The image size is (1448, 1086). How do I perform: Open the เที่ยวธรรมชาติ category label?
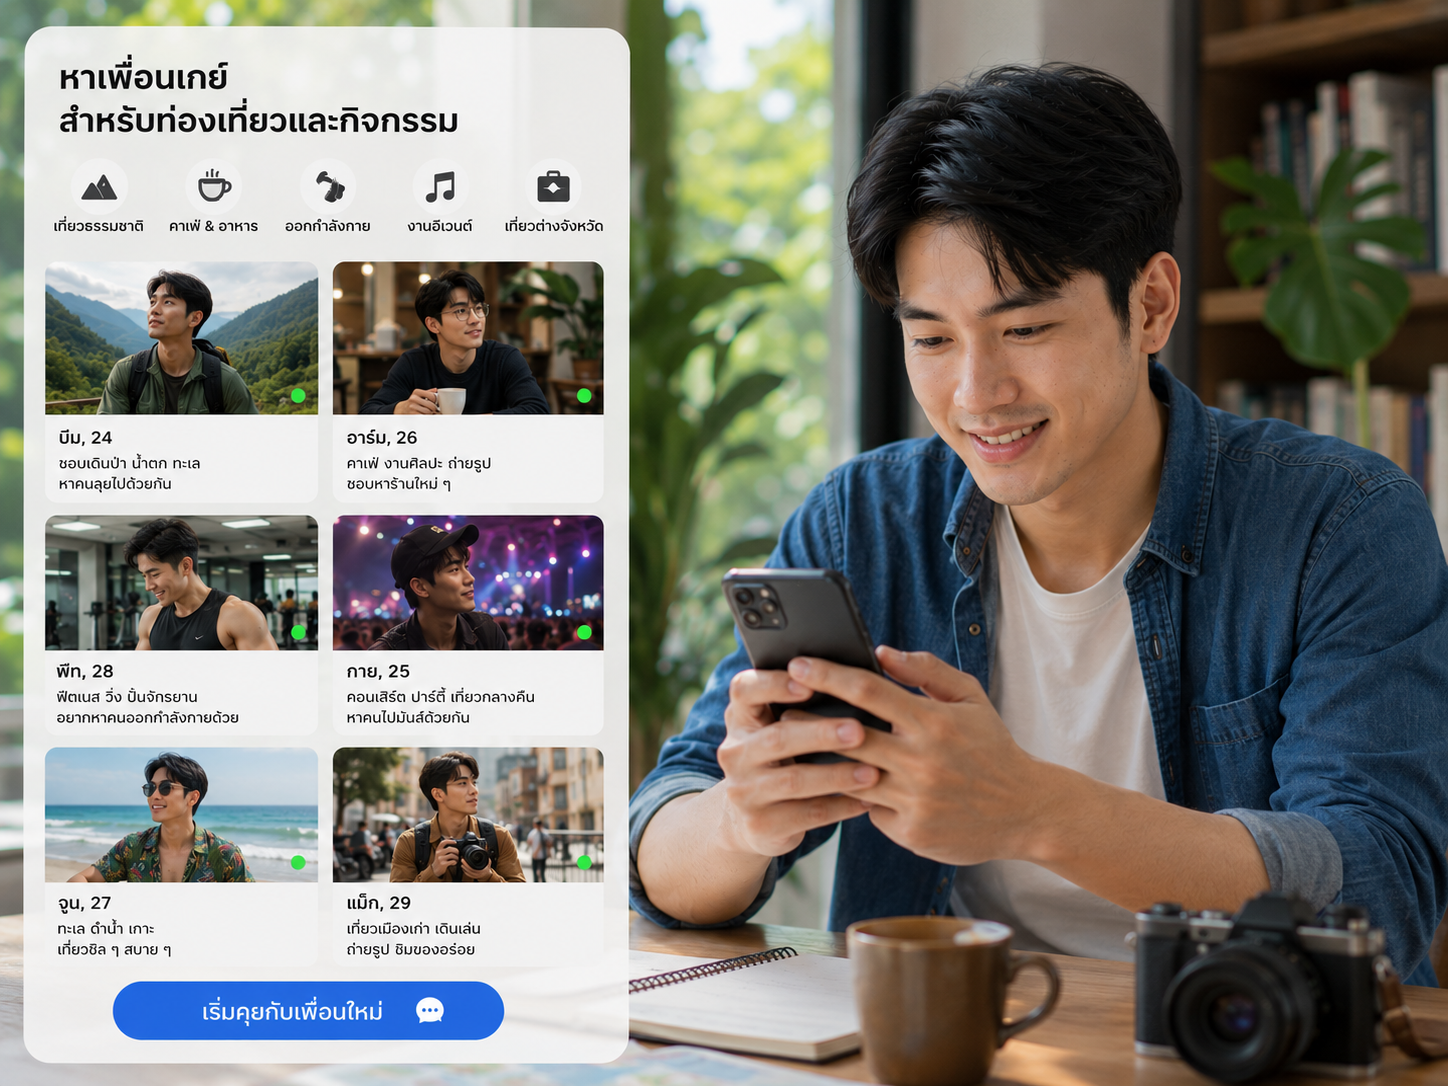[x=98, y=226]
